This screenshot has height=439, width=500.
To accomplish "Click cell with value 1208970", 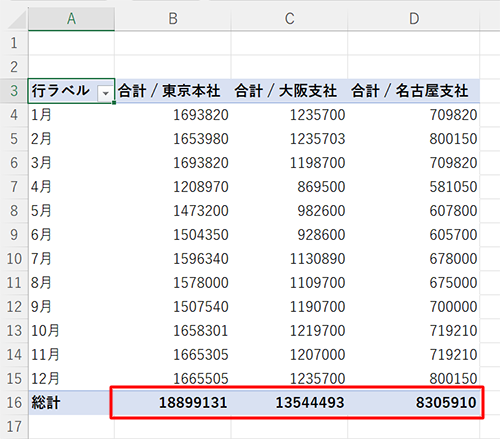I will pyautogui.click(x=173, y=187).
